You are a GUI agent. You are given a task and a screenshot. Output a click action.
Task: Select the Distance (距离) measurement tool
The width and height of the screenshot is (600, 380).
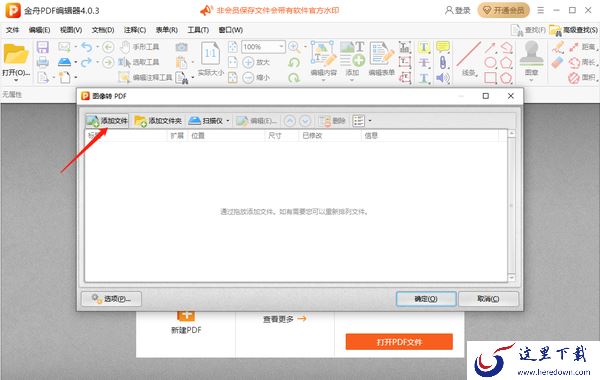coord(584,47)
